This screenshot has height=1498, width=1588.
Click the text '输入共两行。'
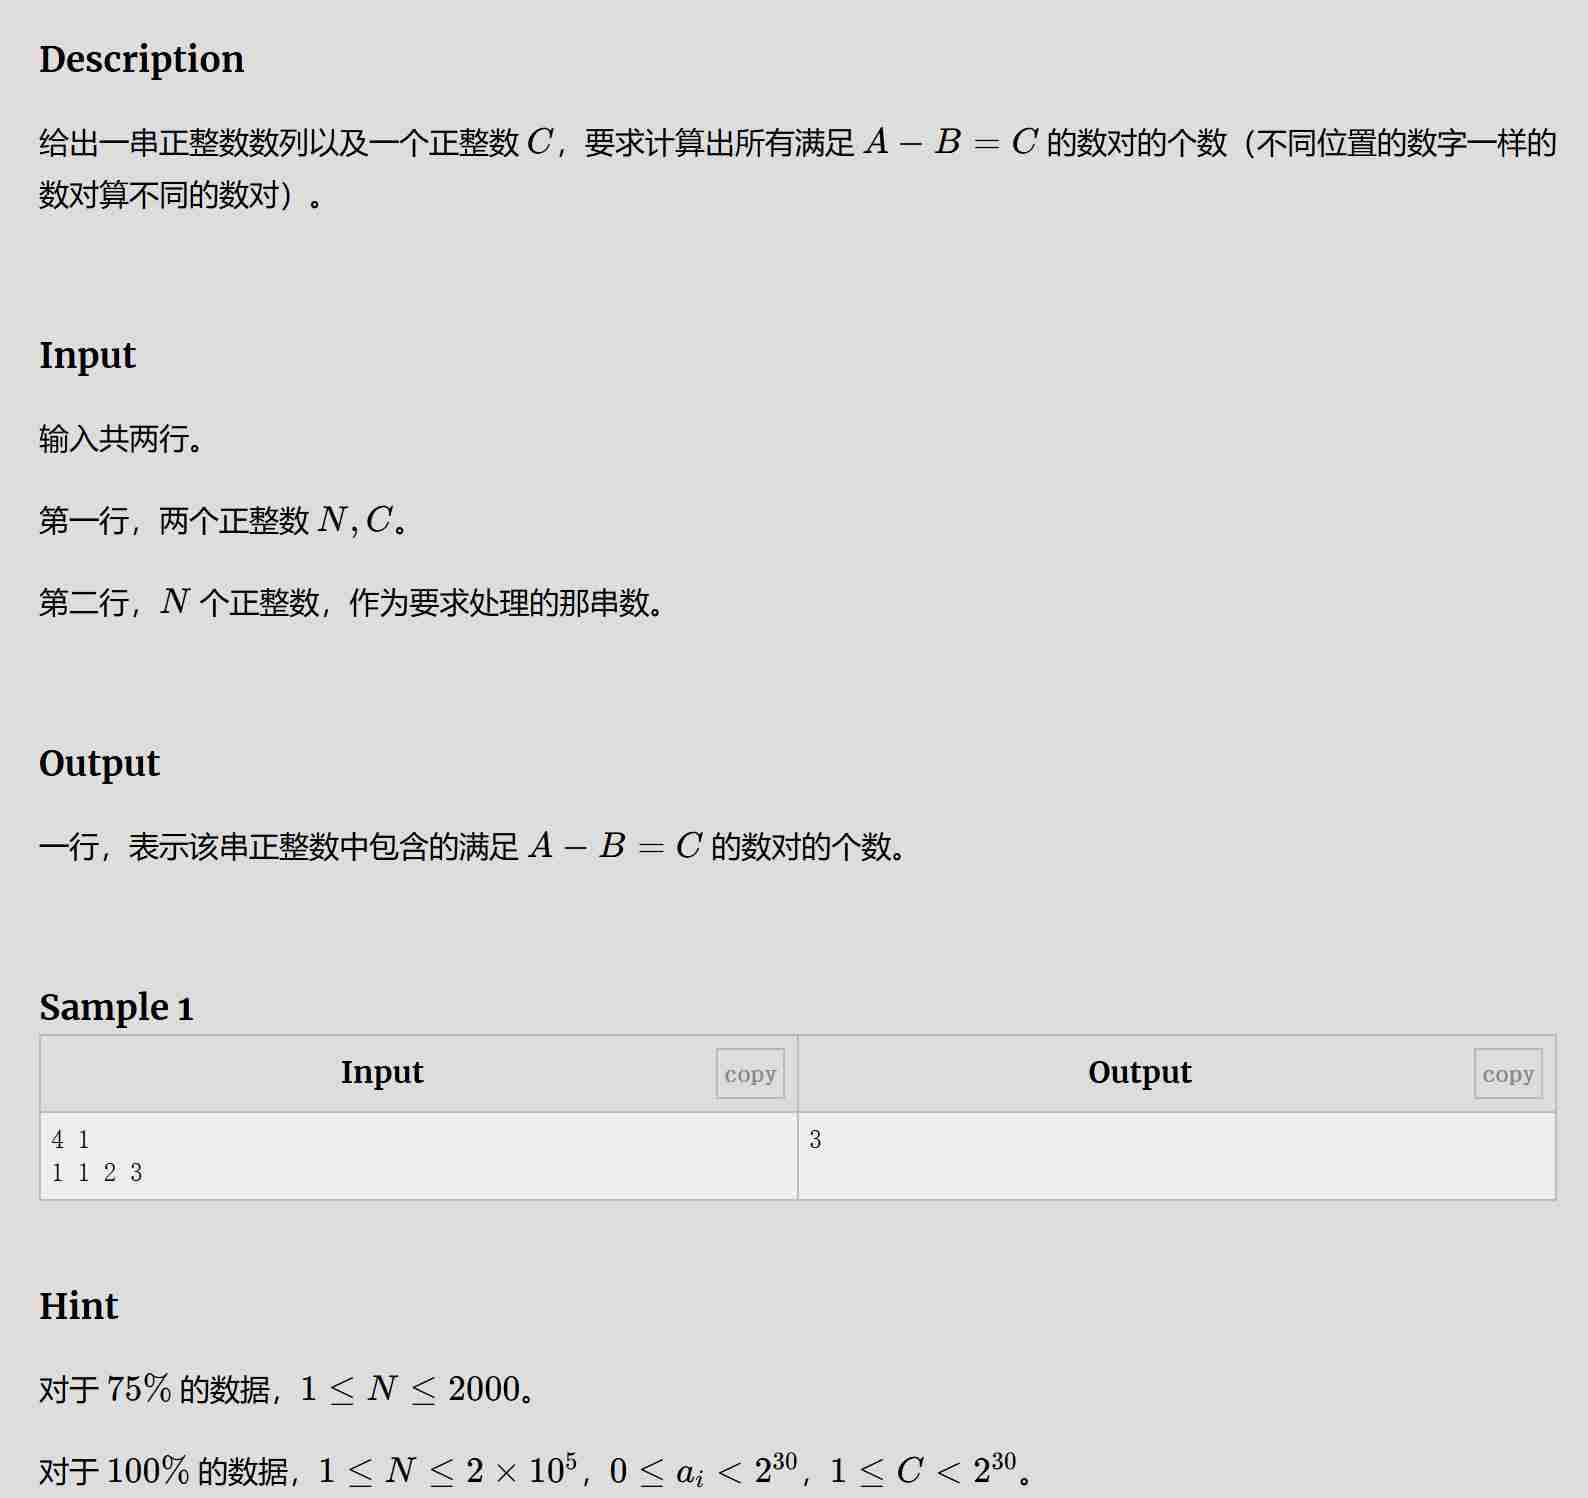122,439
